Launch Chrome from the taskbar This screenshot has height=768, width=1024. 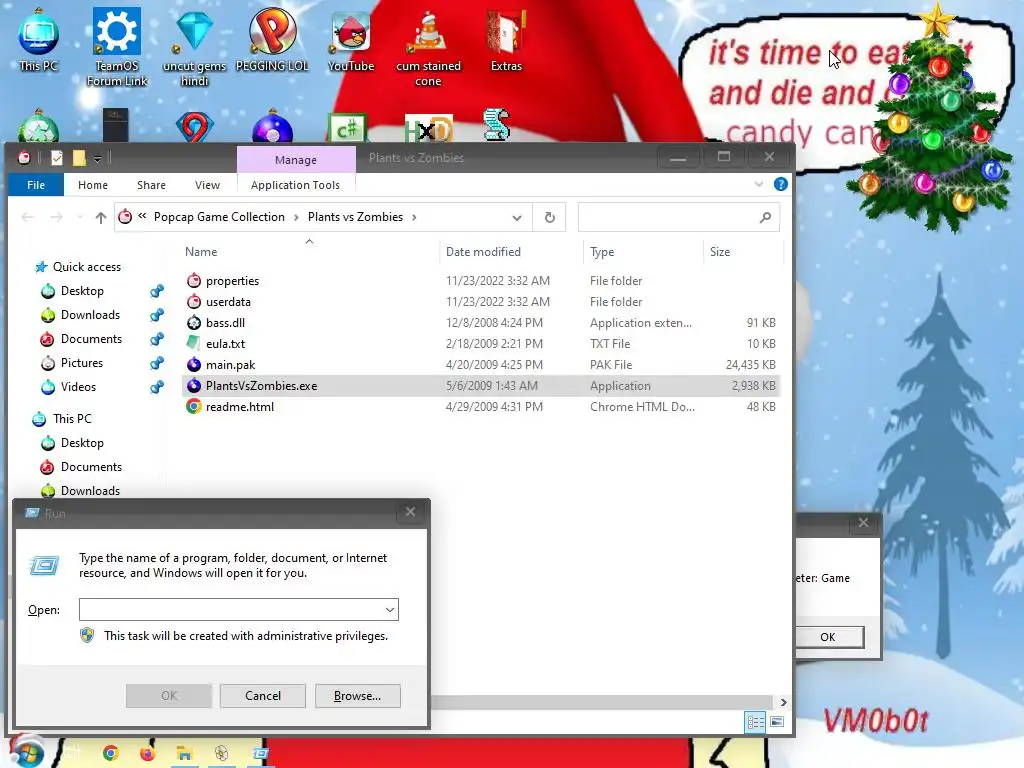pyautogui.click(x=111, y=753)
